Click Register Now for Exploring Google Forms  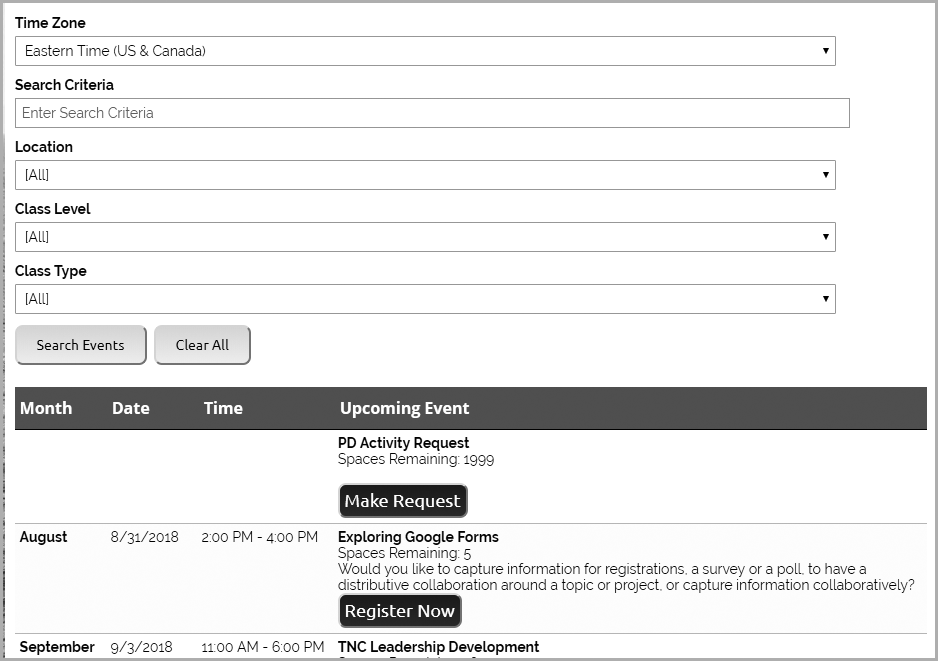pyautogui.click(x=400, y=610)
